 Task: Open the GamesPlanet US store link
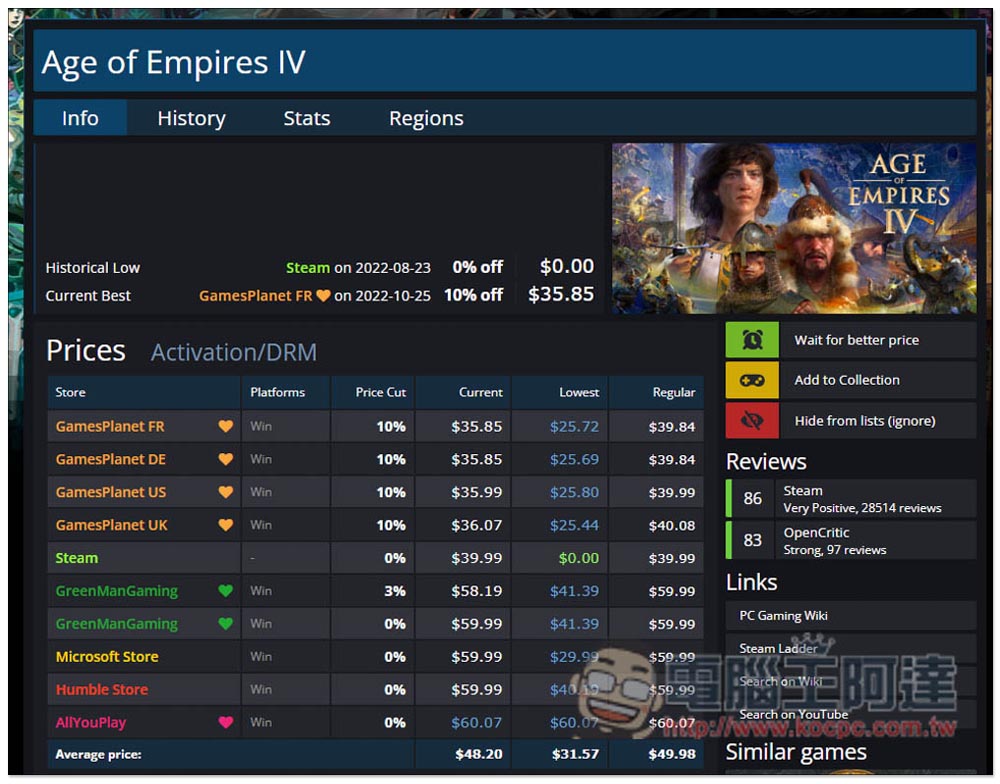pos(110,492)
